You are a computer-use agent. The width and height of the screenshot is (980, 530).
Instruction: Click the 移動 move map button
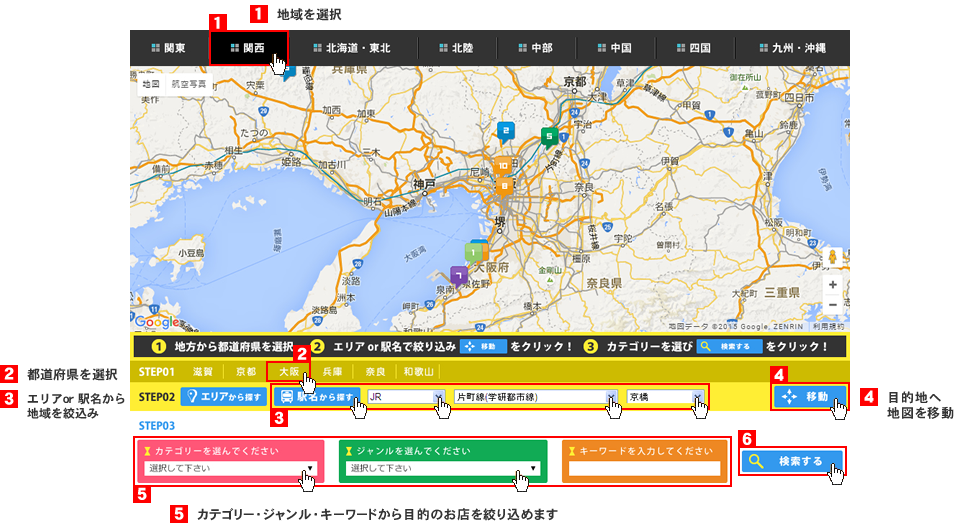810,396
